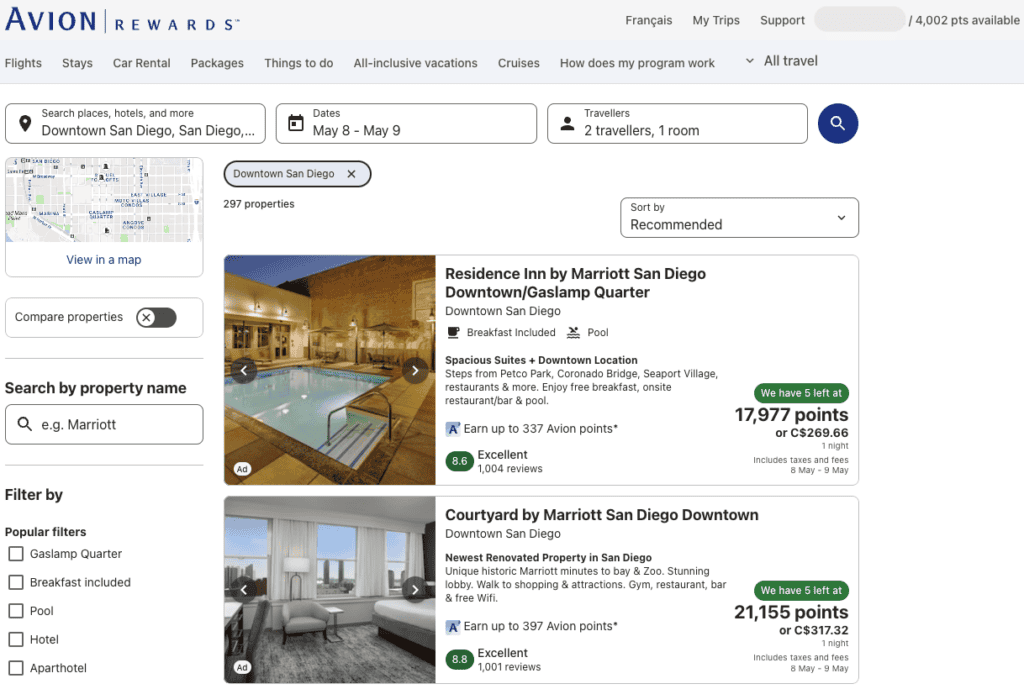Check the Breakfast included filter

tap(15, 582)
